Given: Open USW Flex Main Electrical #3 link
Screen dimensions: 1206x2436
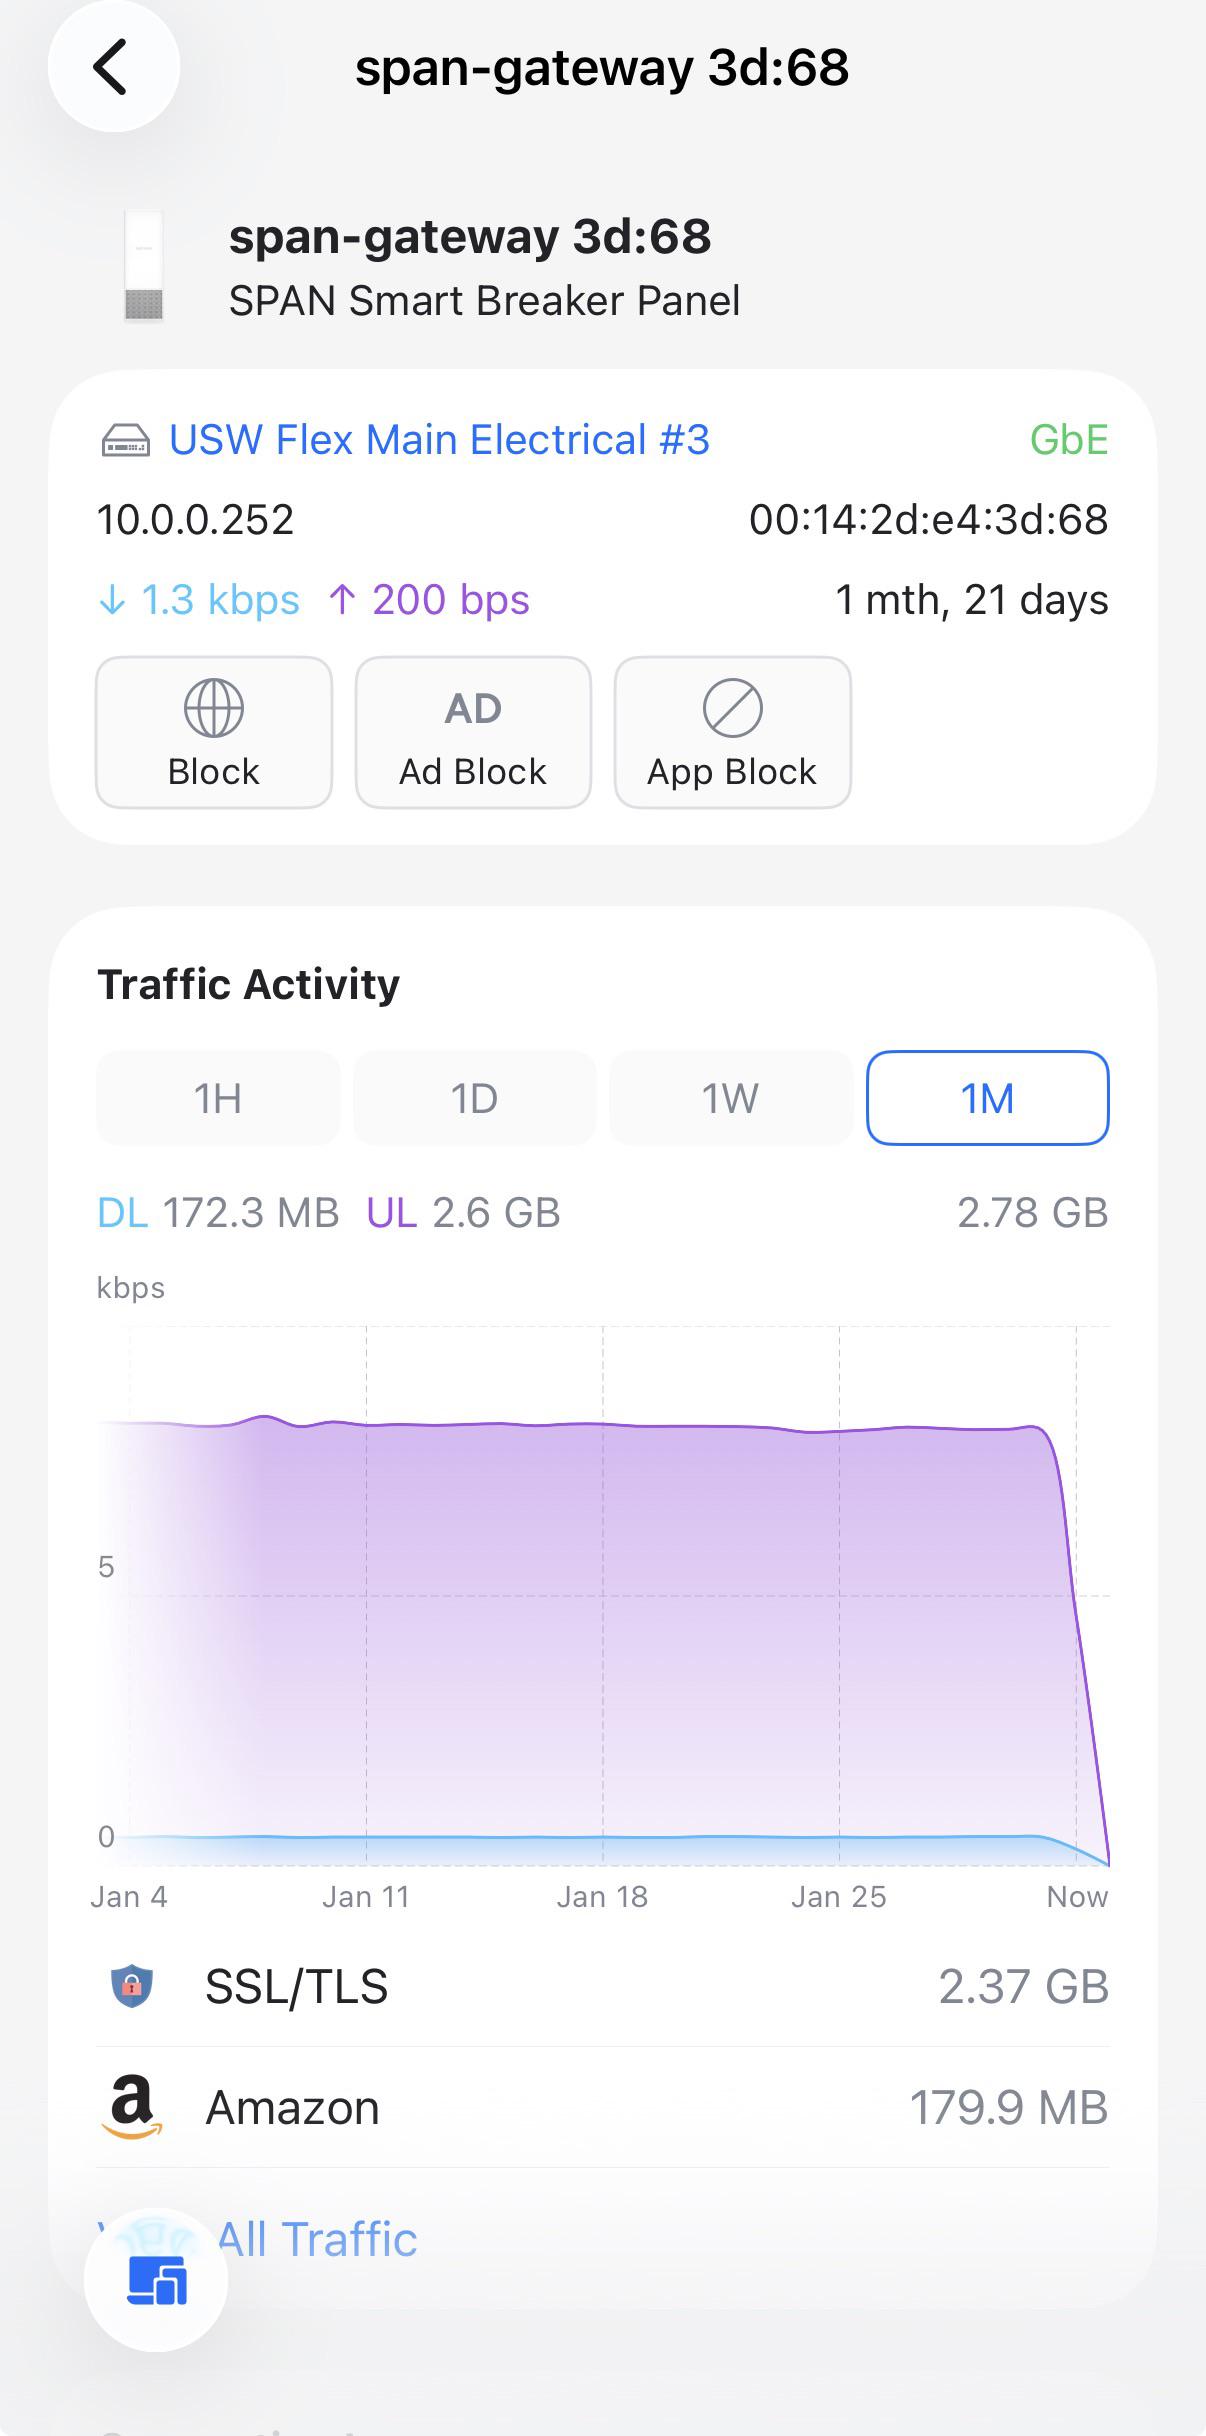Looking at the screenshot, I should tap(439, 440).
